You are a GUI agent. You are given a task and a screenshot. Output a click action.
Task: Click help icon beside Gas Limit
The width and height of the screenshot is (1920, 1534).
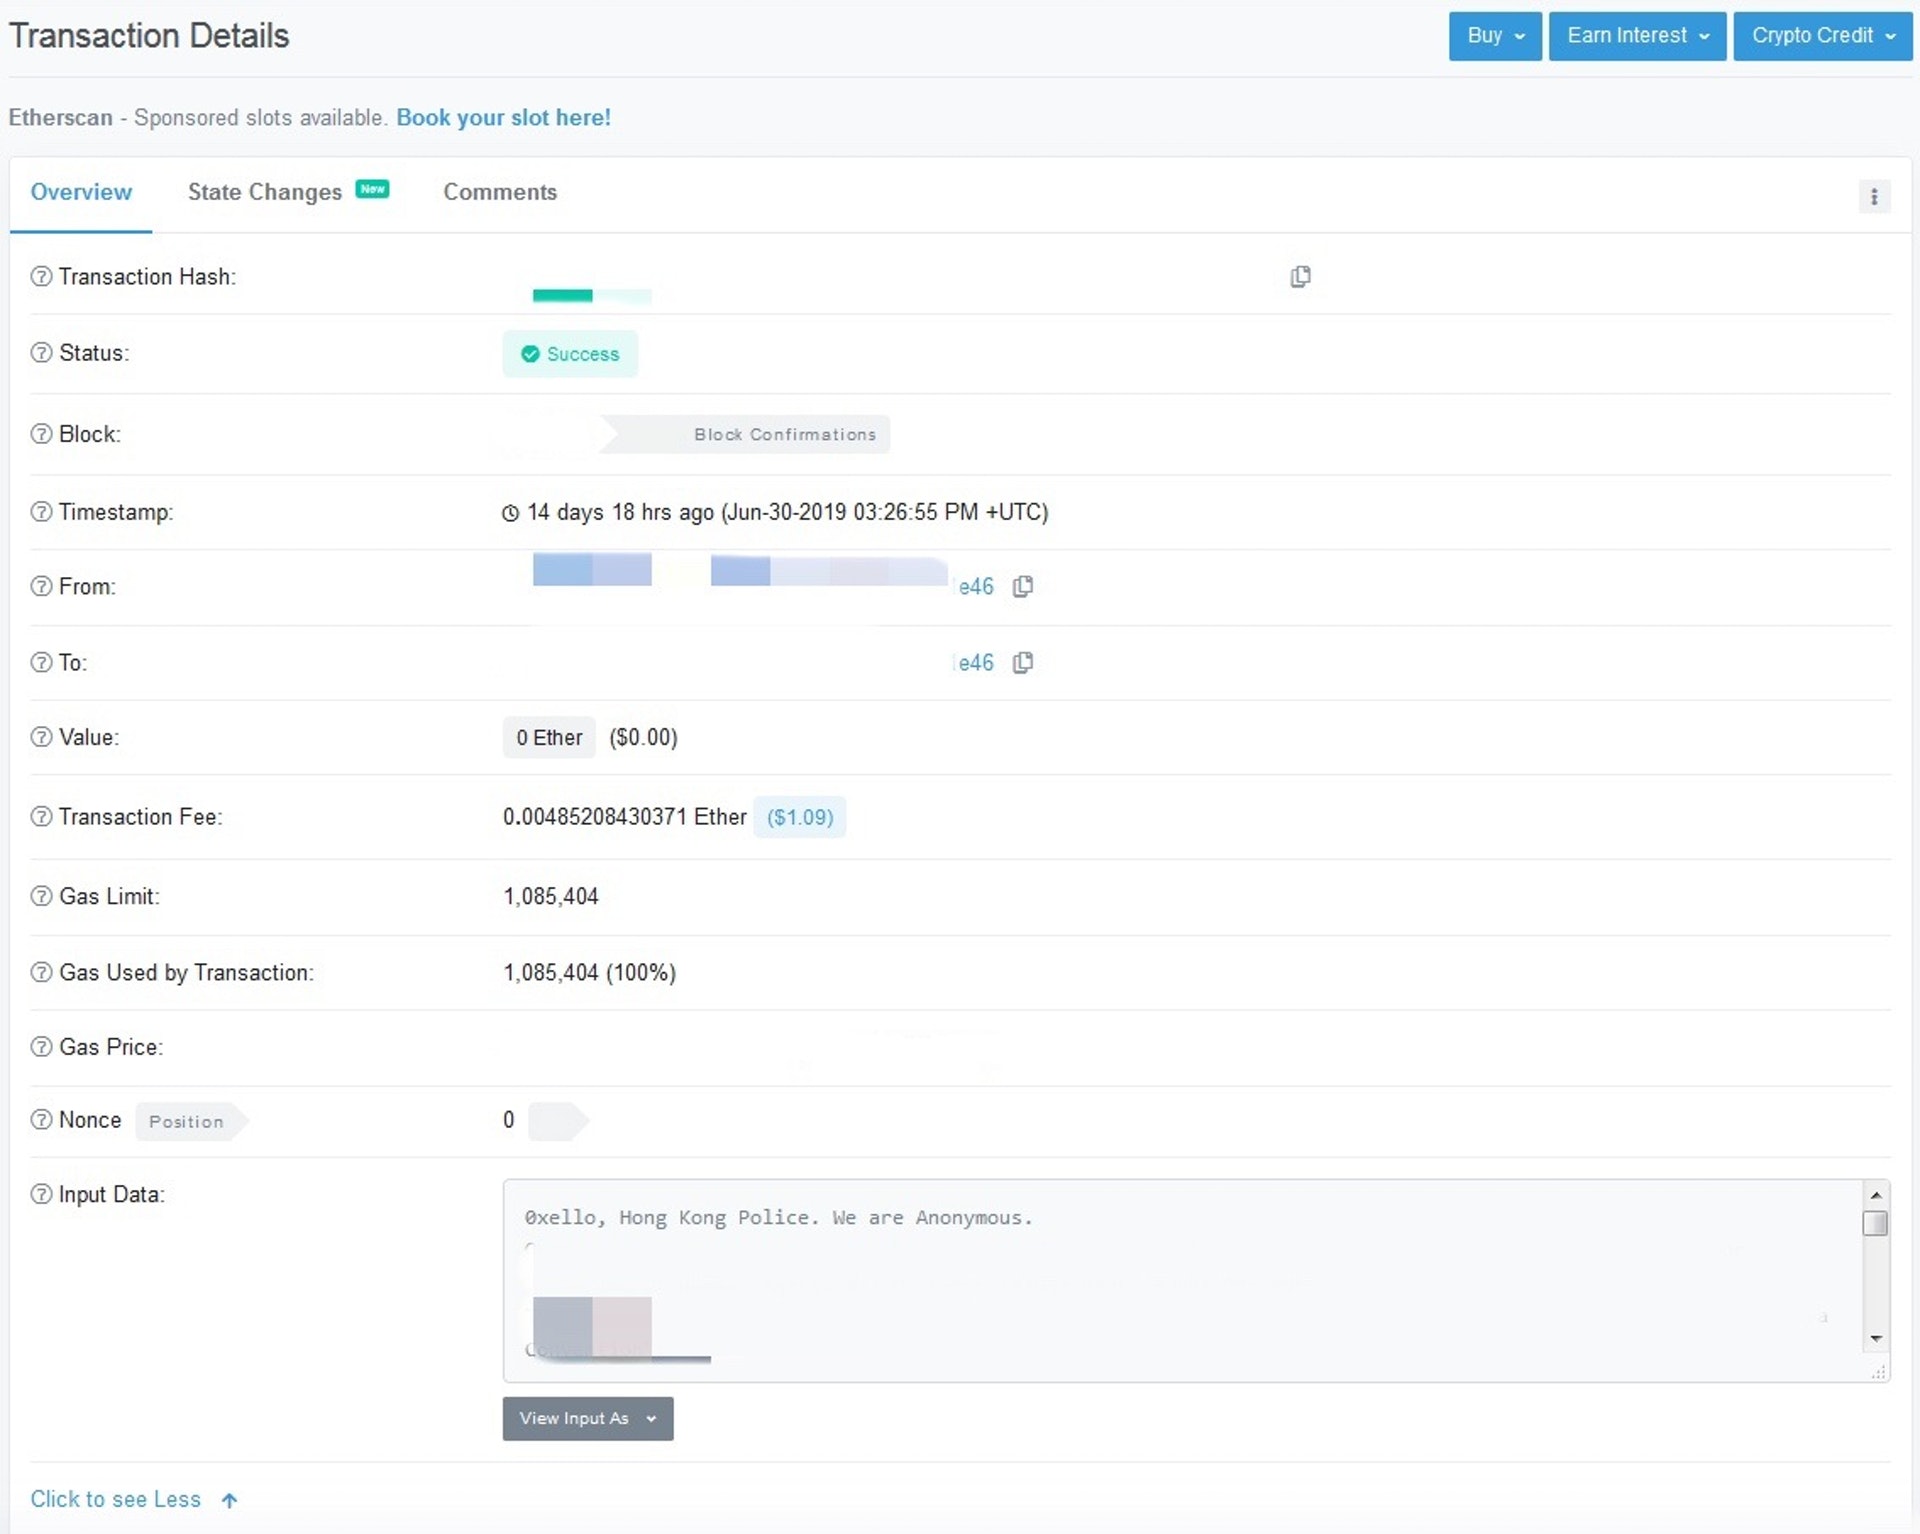coord(41,896)
